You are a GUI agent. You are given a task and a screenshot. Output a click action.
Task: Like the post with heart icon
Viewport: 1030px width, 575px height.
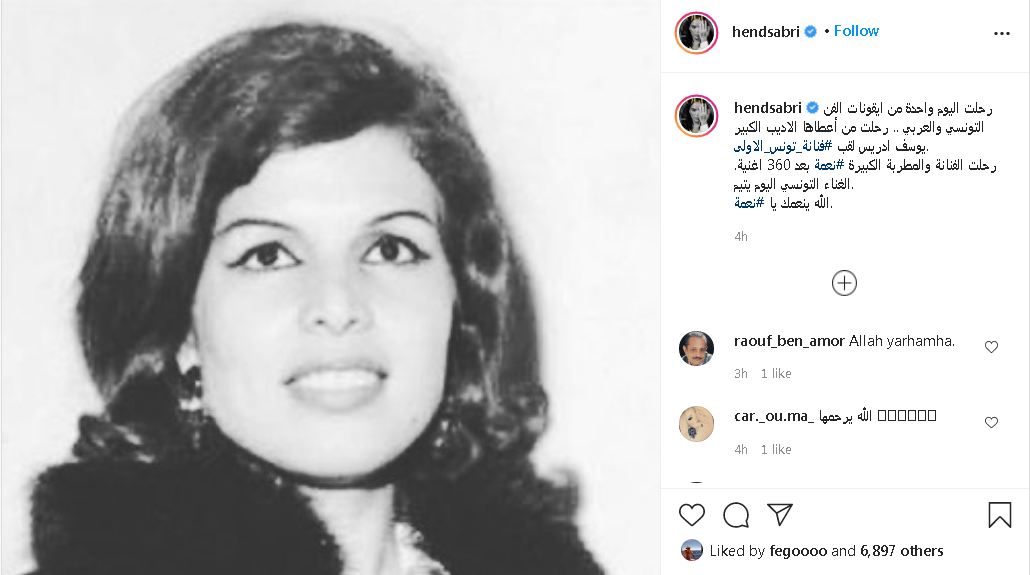[692, 515]
